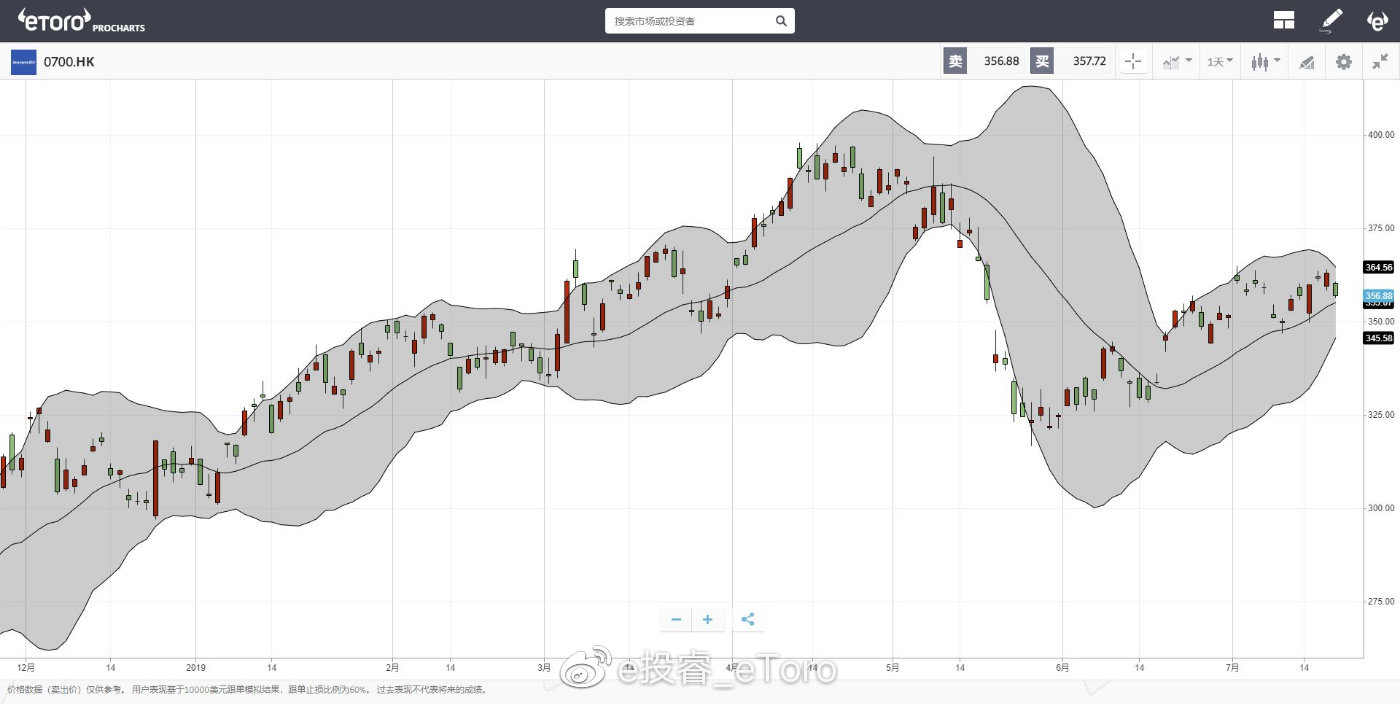This screenshot has width=1400, height=704.
Task: Open the compare instruments dropdown
Action: (1176, 62)
